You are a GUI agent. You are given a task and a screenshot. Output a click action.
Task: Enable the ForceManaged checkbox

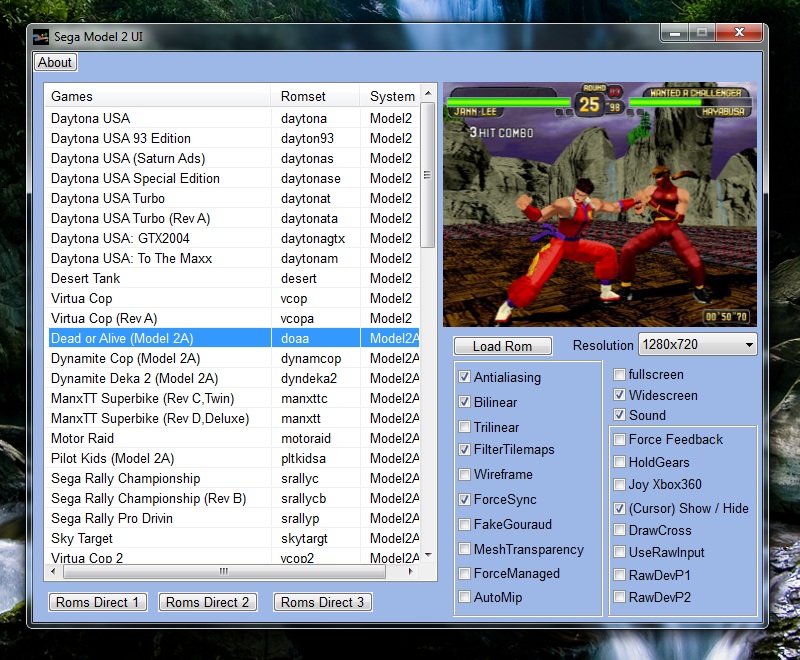[464, 573]
